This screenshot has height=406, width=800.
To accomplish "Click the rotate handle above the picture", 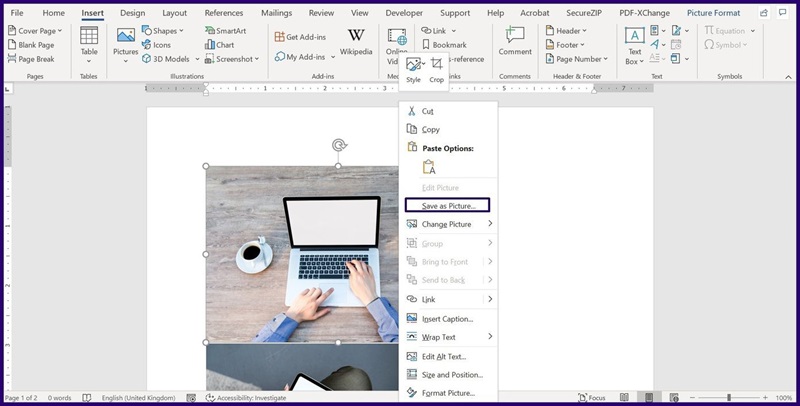I will tap(339, 145).
